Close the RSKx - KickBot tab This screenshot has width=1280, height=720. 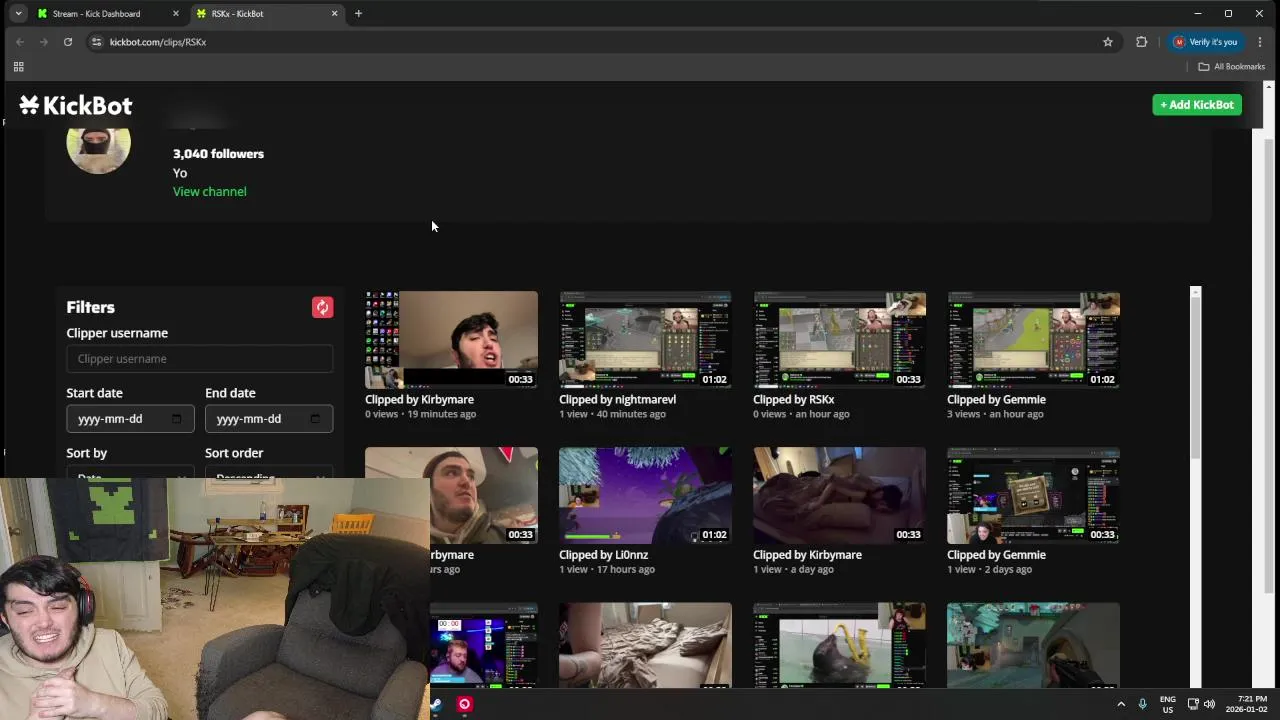(334, 13)
